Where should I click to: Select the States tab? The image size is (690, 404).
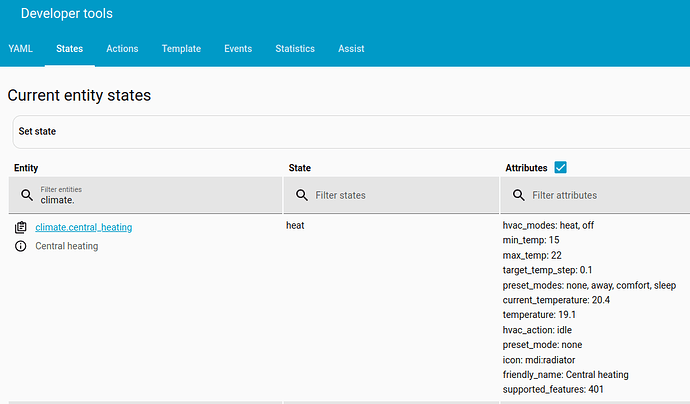tap(70, 48)
